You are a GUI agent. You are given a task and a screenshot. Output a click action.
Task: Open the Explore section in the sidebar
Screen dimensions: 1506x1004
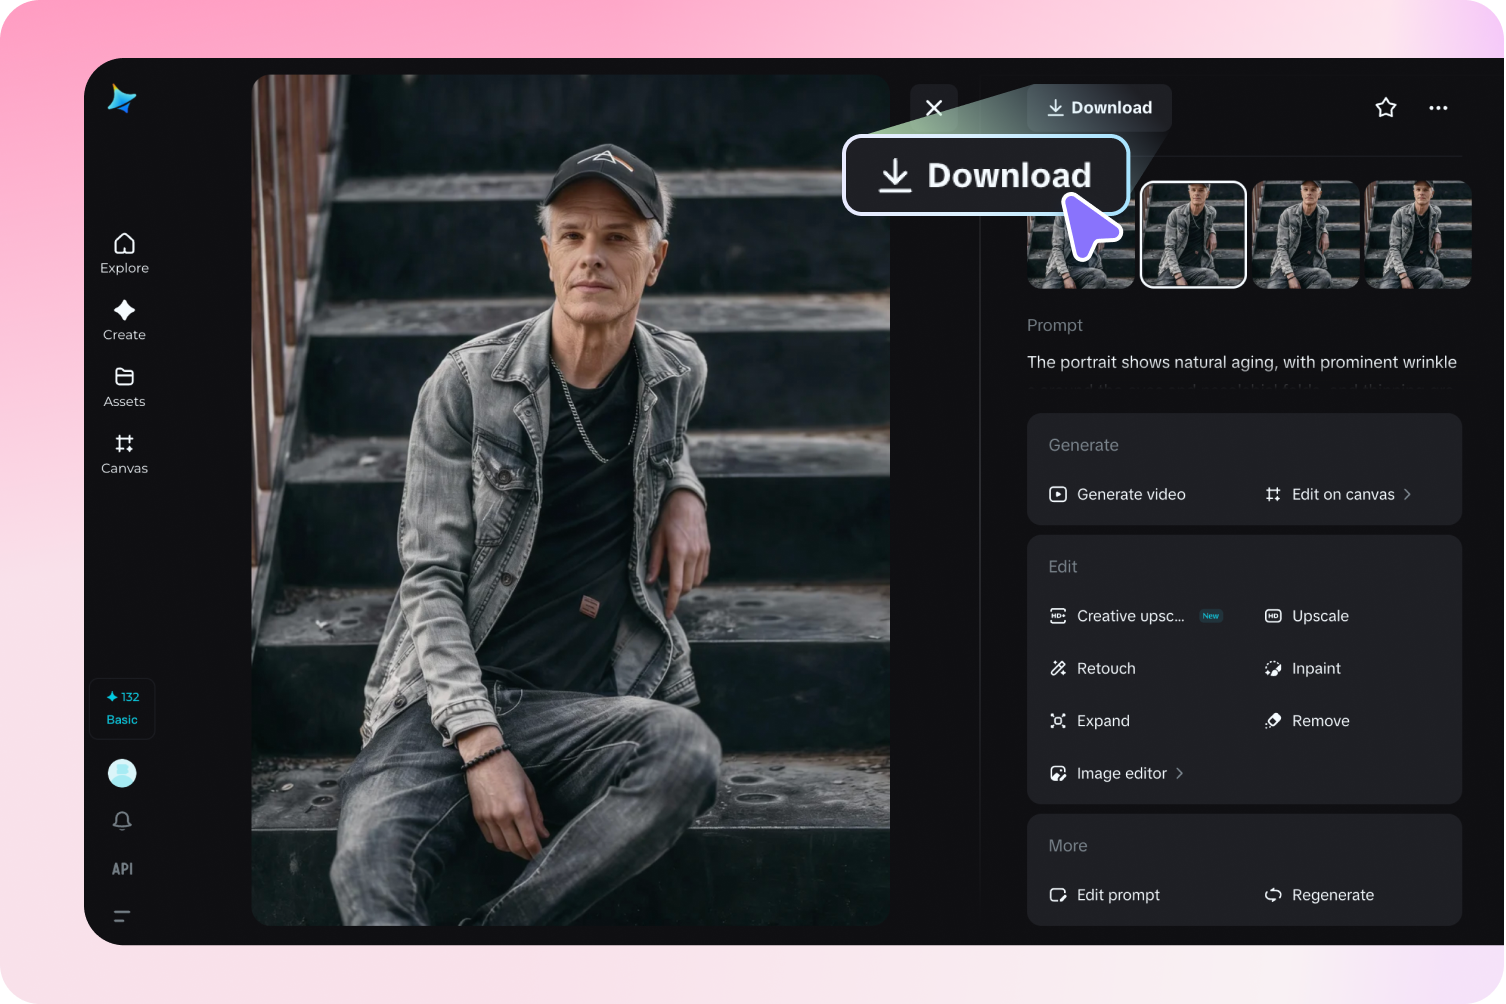[x=124, y=252]
